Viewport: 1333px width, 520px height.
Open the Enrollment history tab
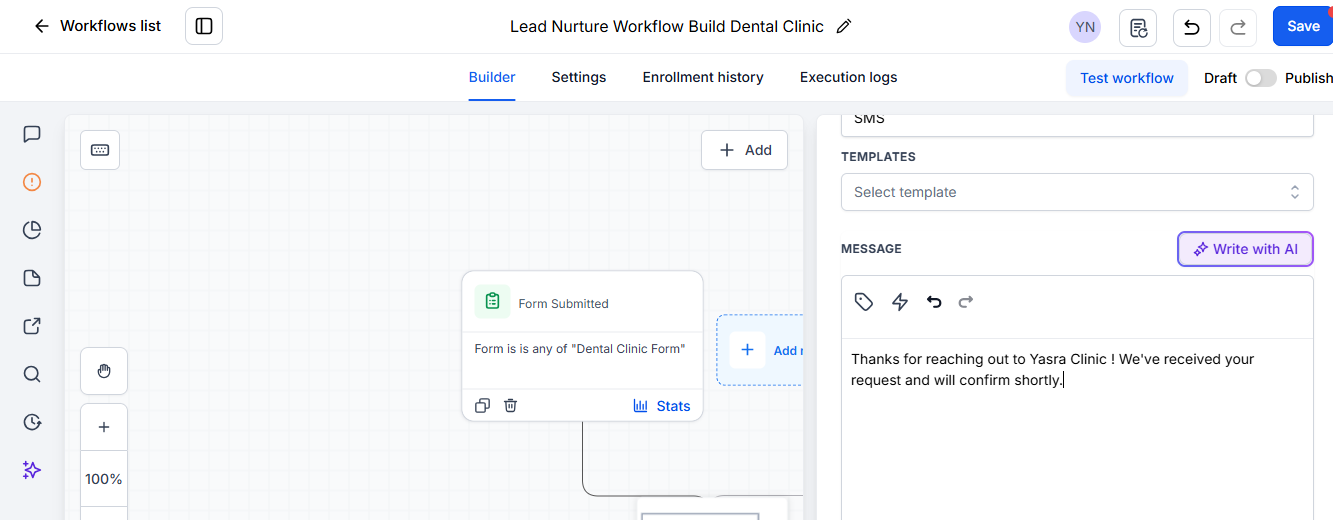703,77
